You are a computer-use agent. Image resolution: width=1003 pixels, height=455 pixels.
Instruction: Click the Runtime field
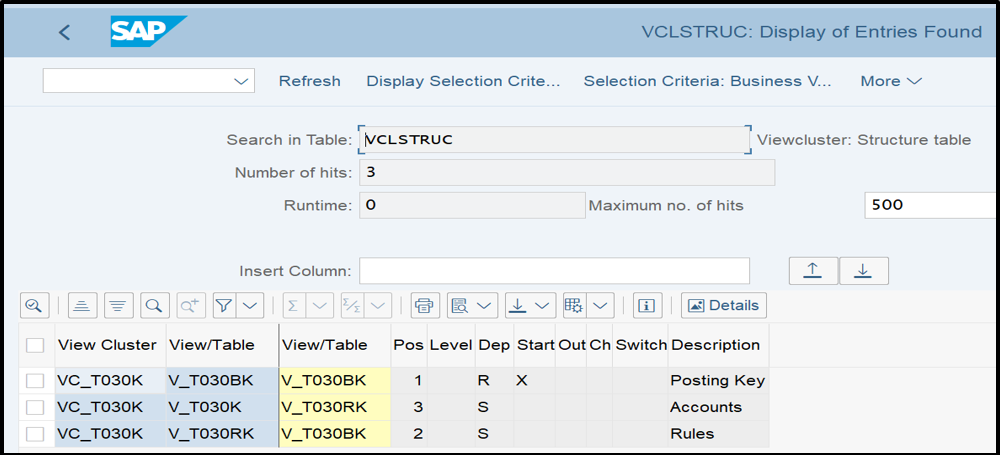472,205
